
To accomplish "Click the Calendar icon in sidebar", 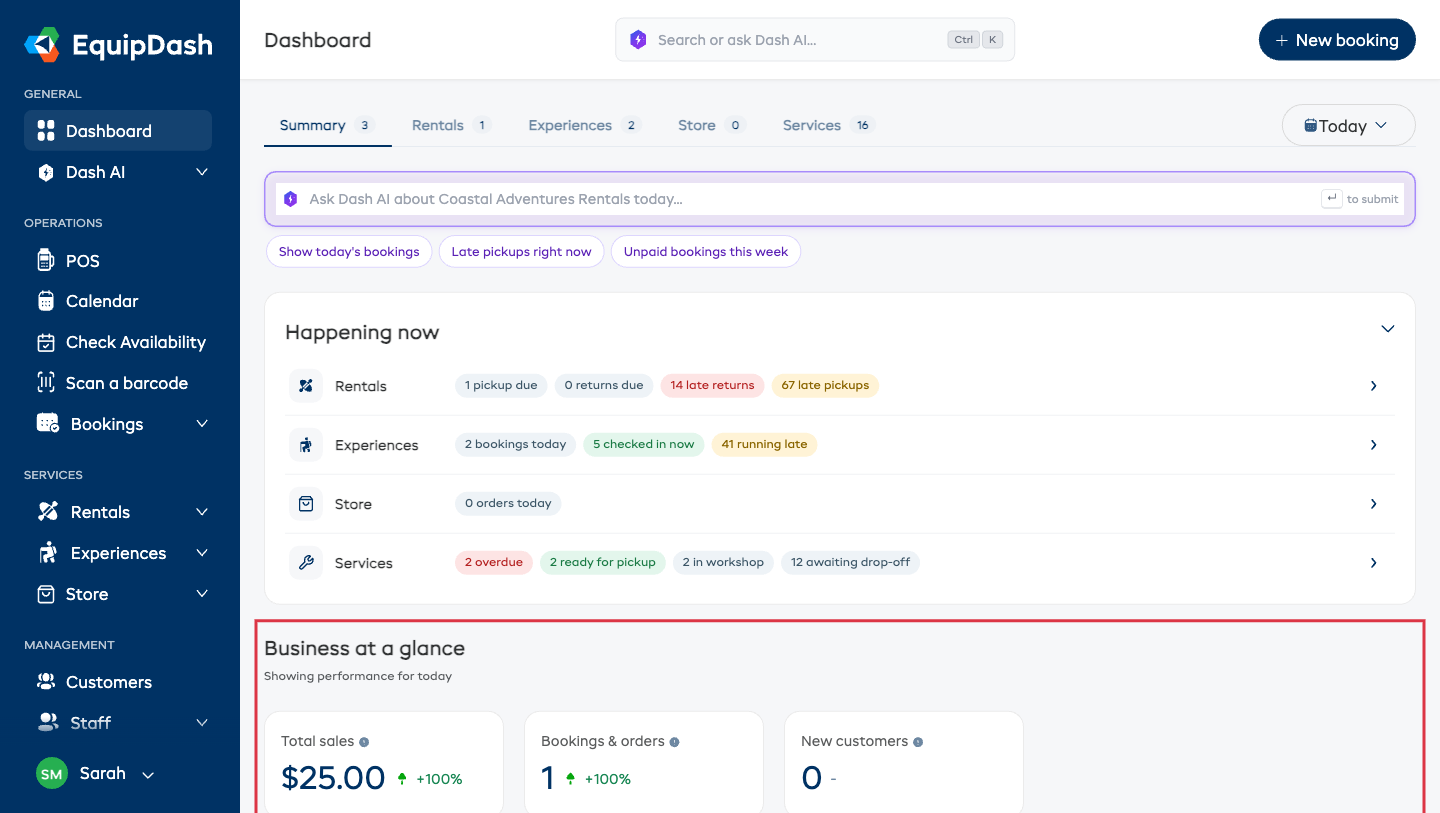I will (x=45, y=301).
